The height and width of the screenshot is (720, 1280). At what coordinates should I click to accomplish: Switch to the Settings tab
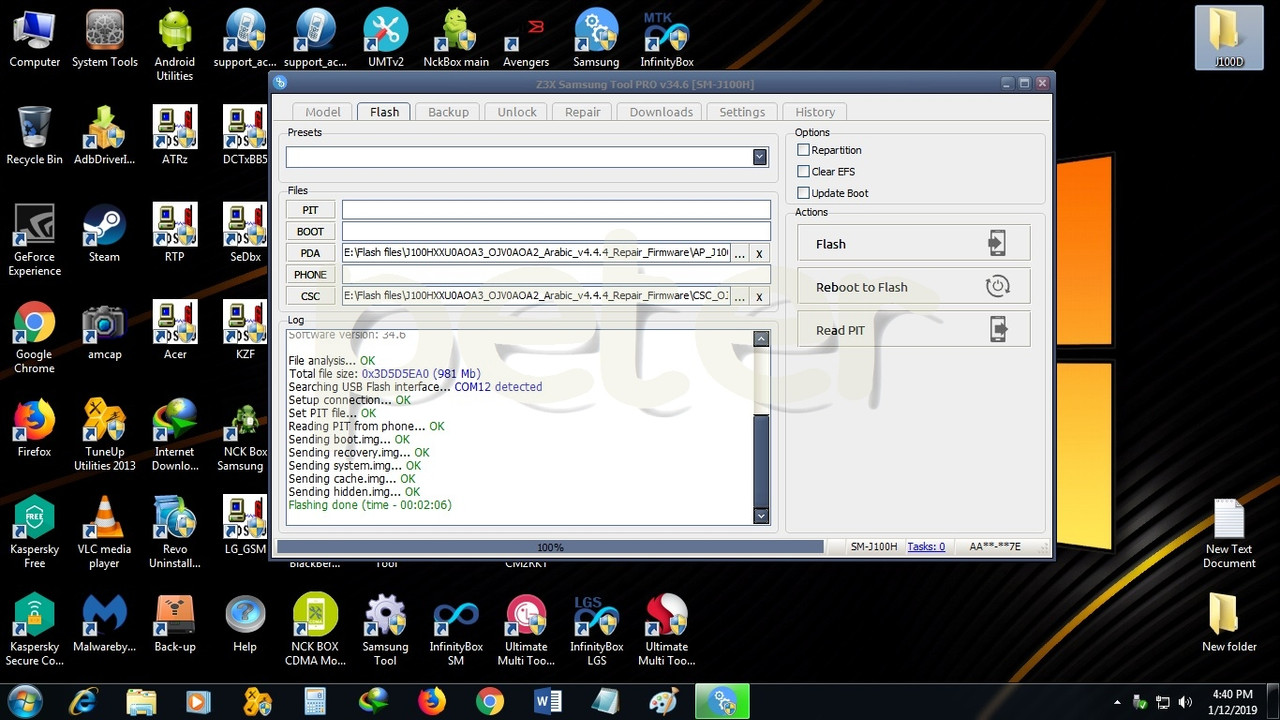click(742, 112)
